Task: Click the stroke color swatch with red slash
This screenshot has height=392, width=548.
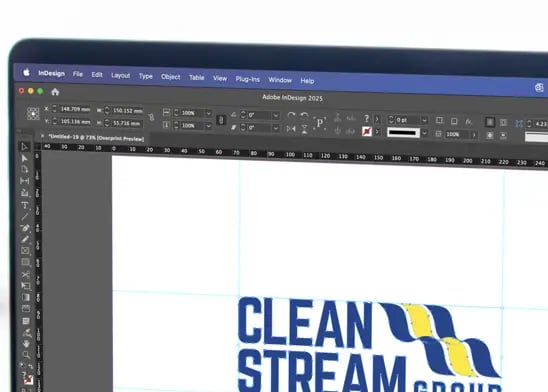Action: [367, 131]
